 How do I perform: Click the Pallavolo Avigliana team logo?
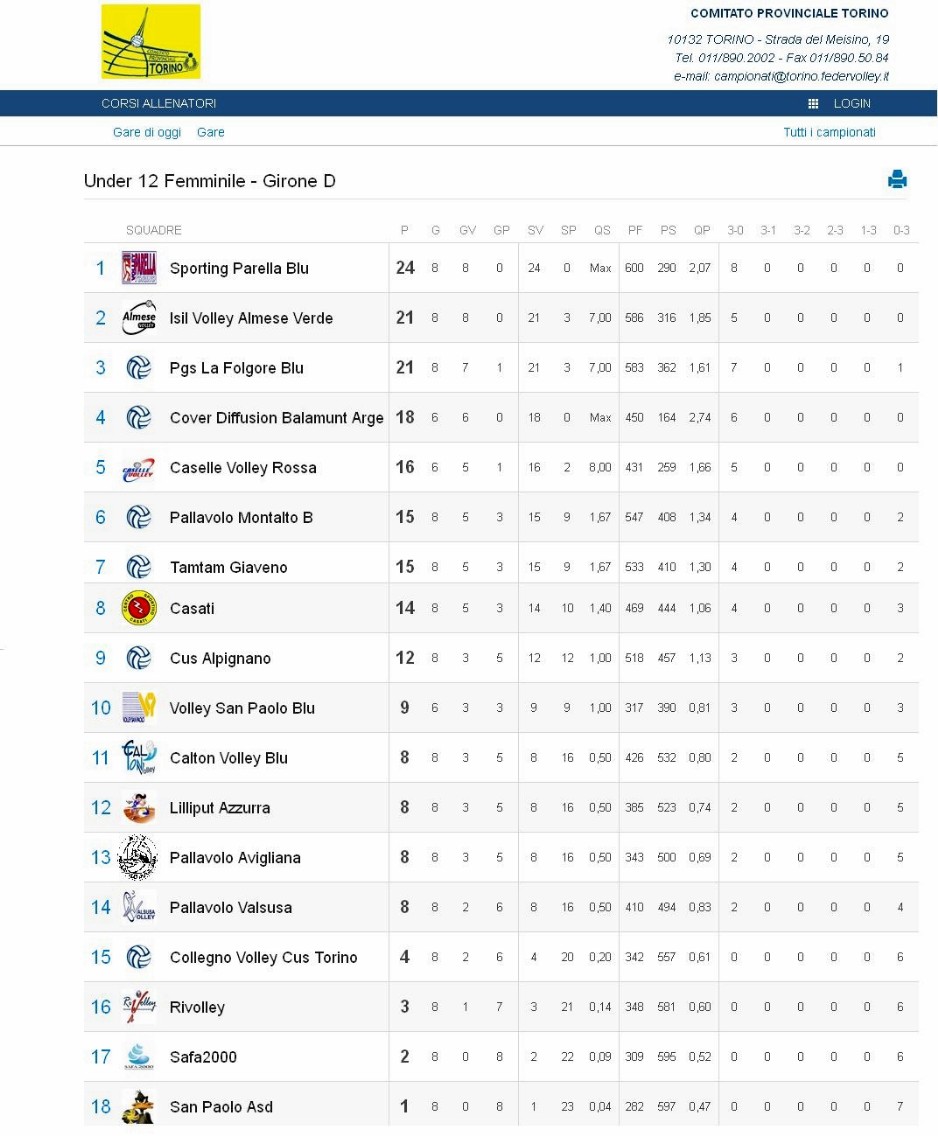(x=138, y=857)
